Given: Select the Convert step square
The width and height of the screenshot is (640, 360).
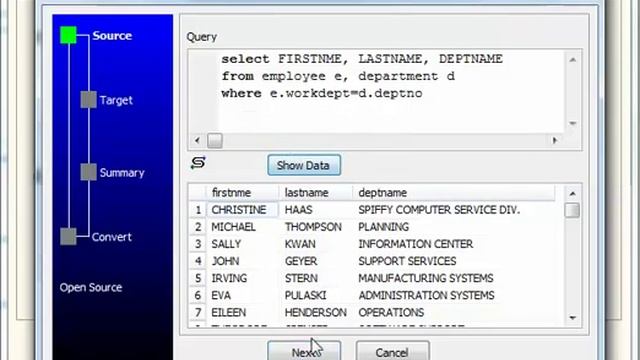Looking at the screenshot, I should pyautogui.click(x=68, y=237).
